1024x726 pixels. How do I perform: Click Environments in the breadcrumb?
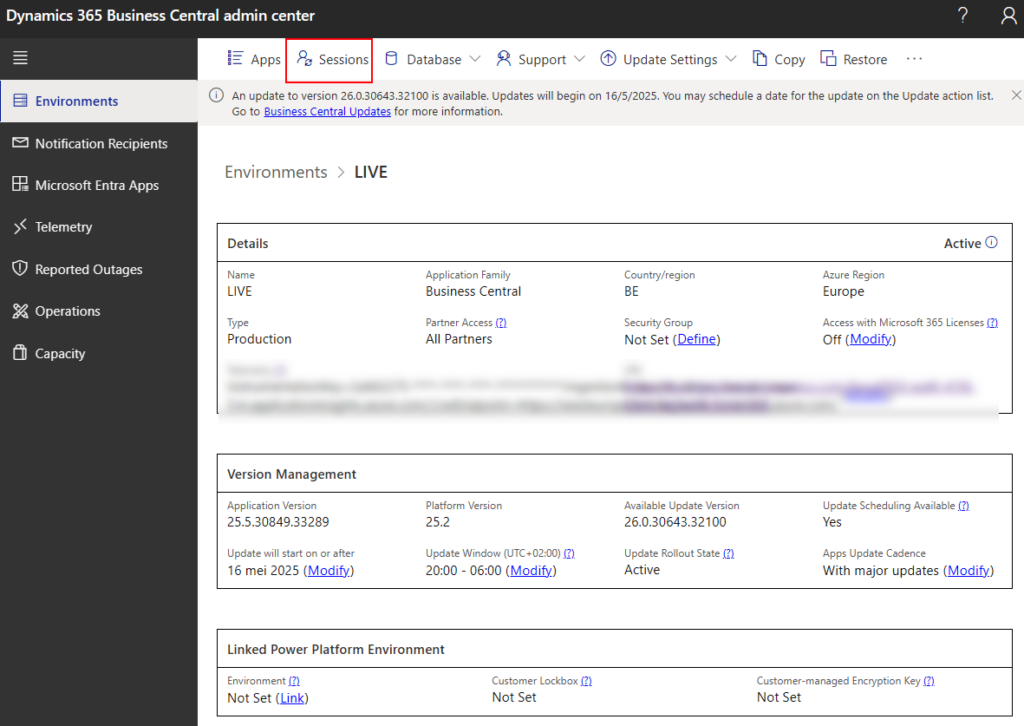(x=276, y=172)
